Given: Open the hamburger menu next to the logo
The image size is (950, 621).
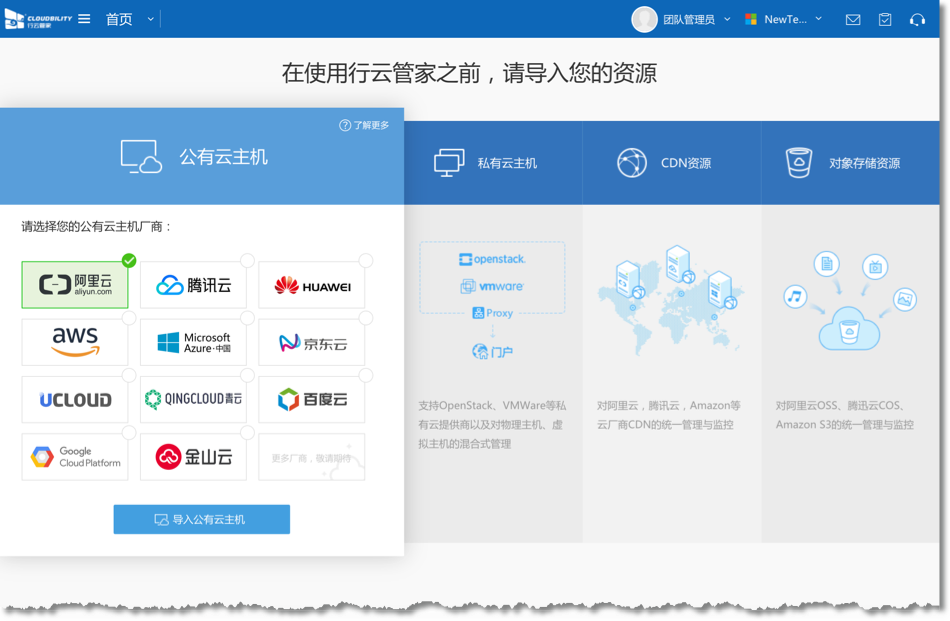Looking at the screenshot, I should coord(84,19).
